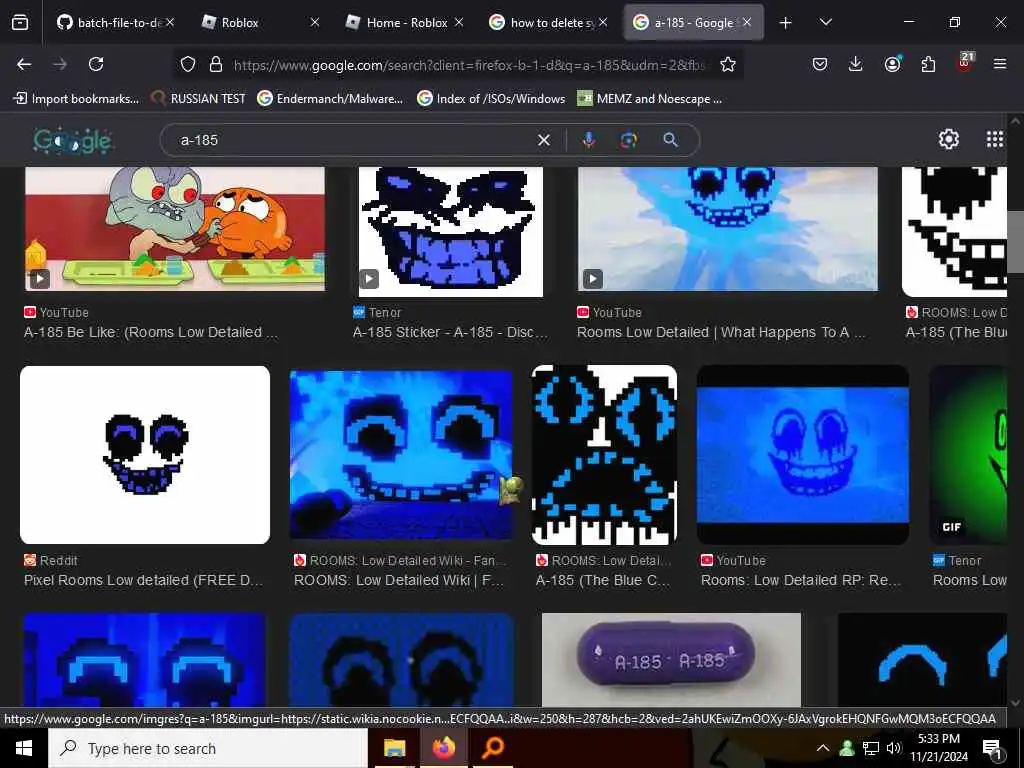Click A-185 Sticker - A-185 - Disc title
This screenshot has height=768, width=1024.
pyautogui.click(x=450, y=332)
